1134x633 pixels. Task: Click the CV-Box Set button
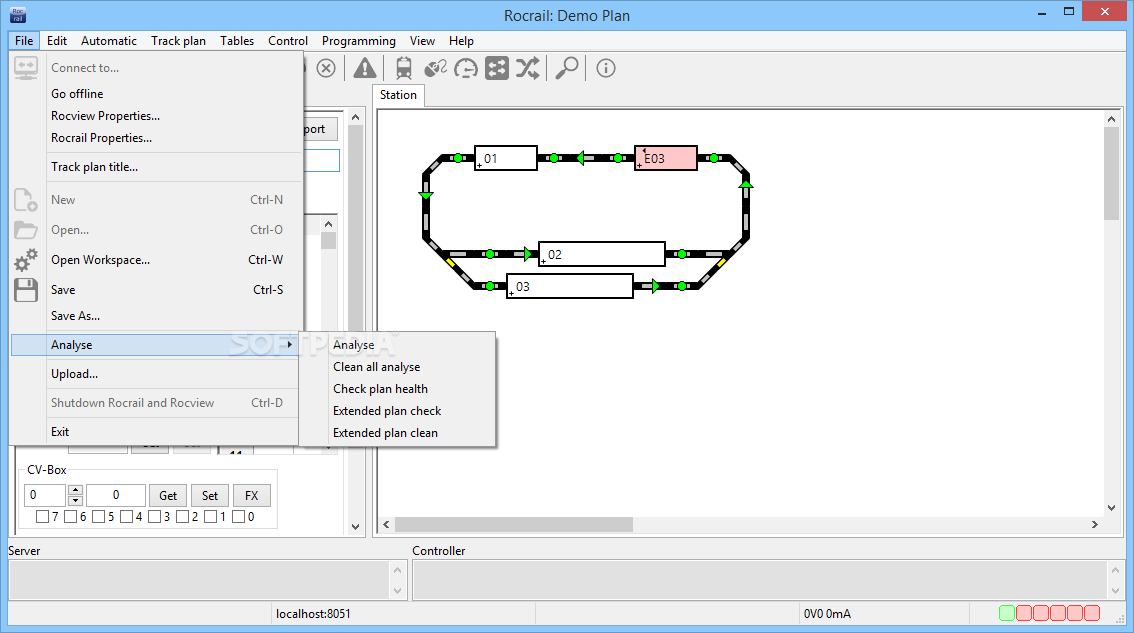[210, 496]
